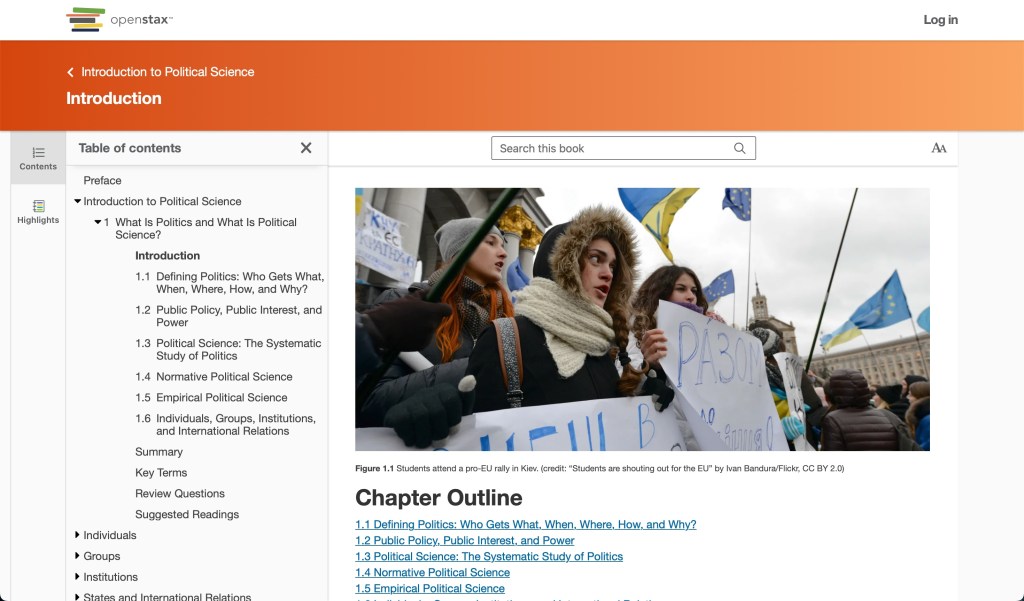Collapse the Introduction to Political Science unit
Image resolution: width=1024 pixels, height=601 pixels.
pos(78,201)
